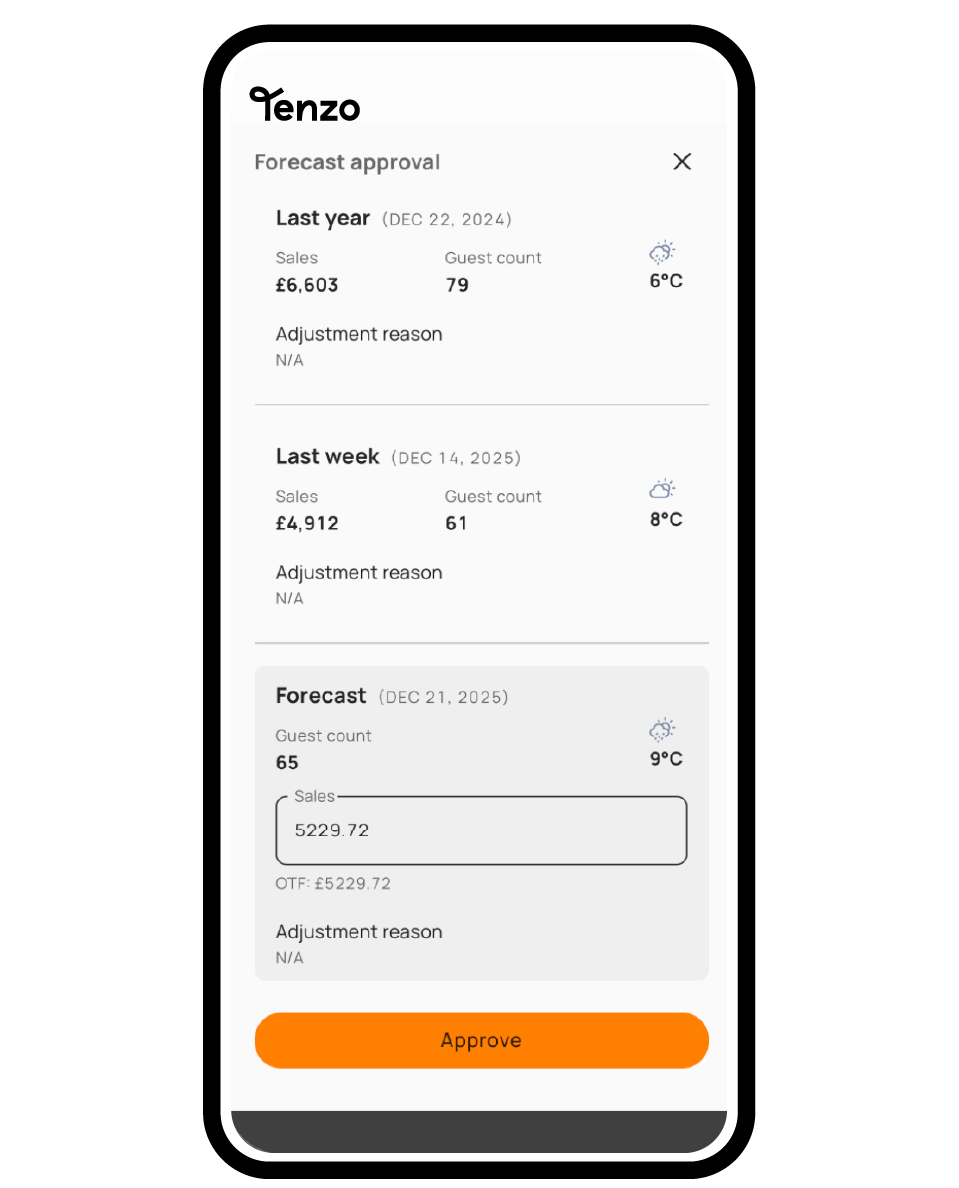
Task: Click the forecast guest count 65
Action: [287, 762]
